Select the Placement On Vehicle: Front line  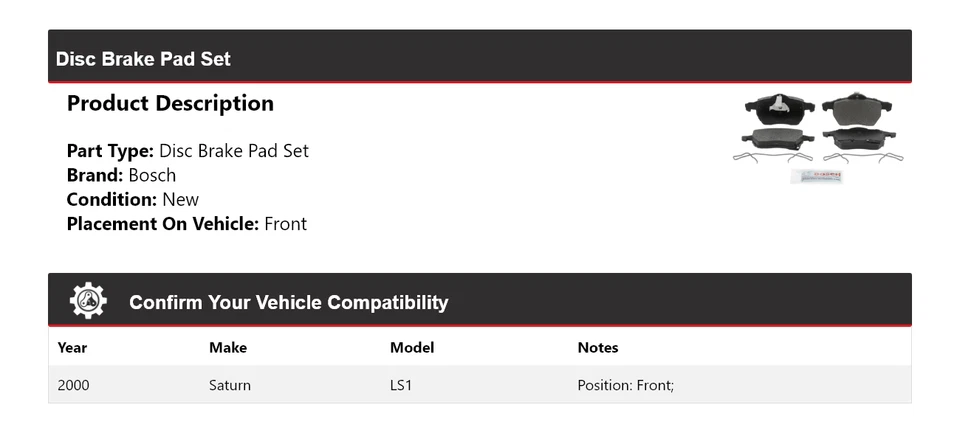tap(187, 224)
